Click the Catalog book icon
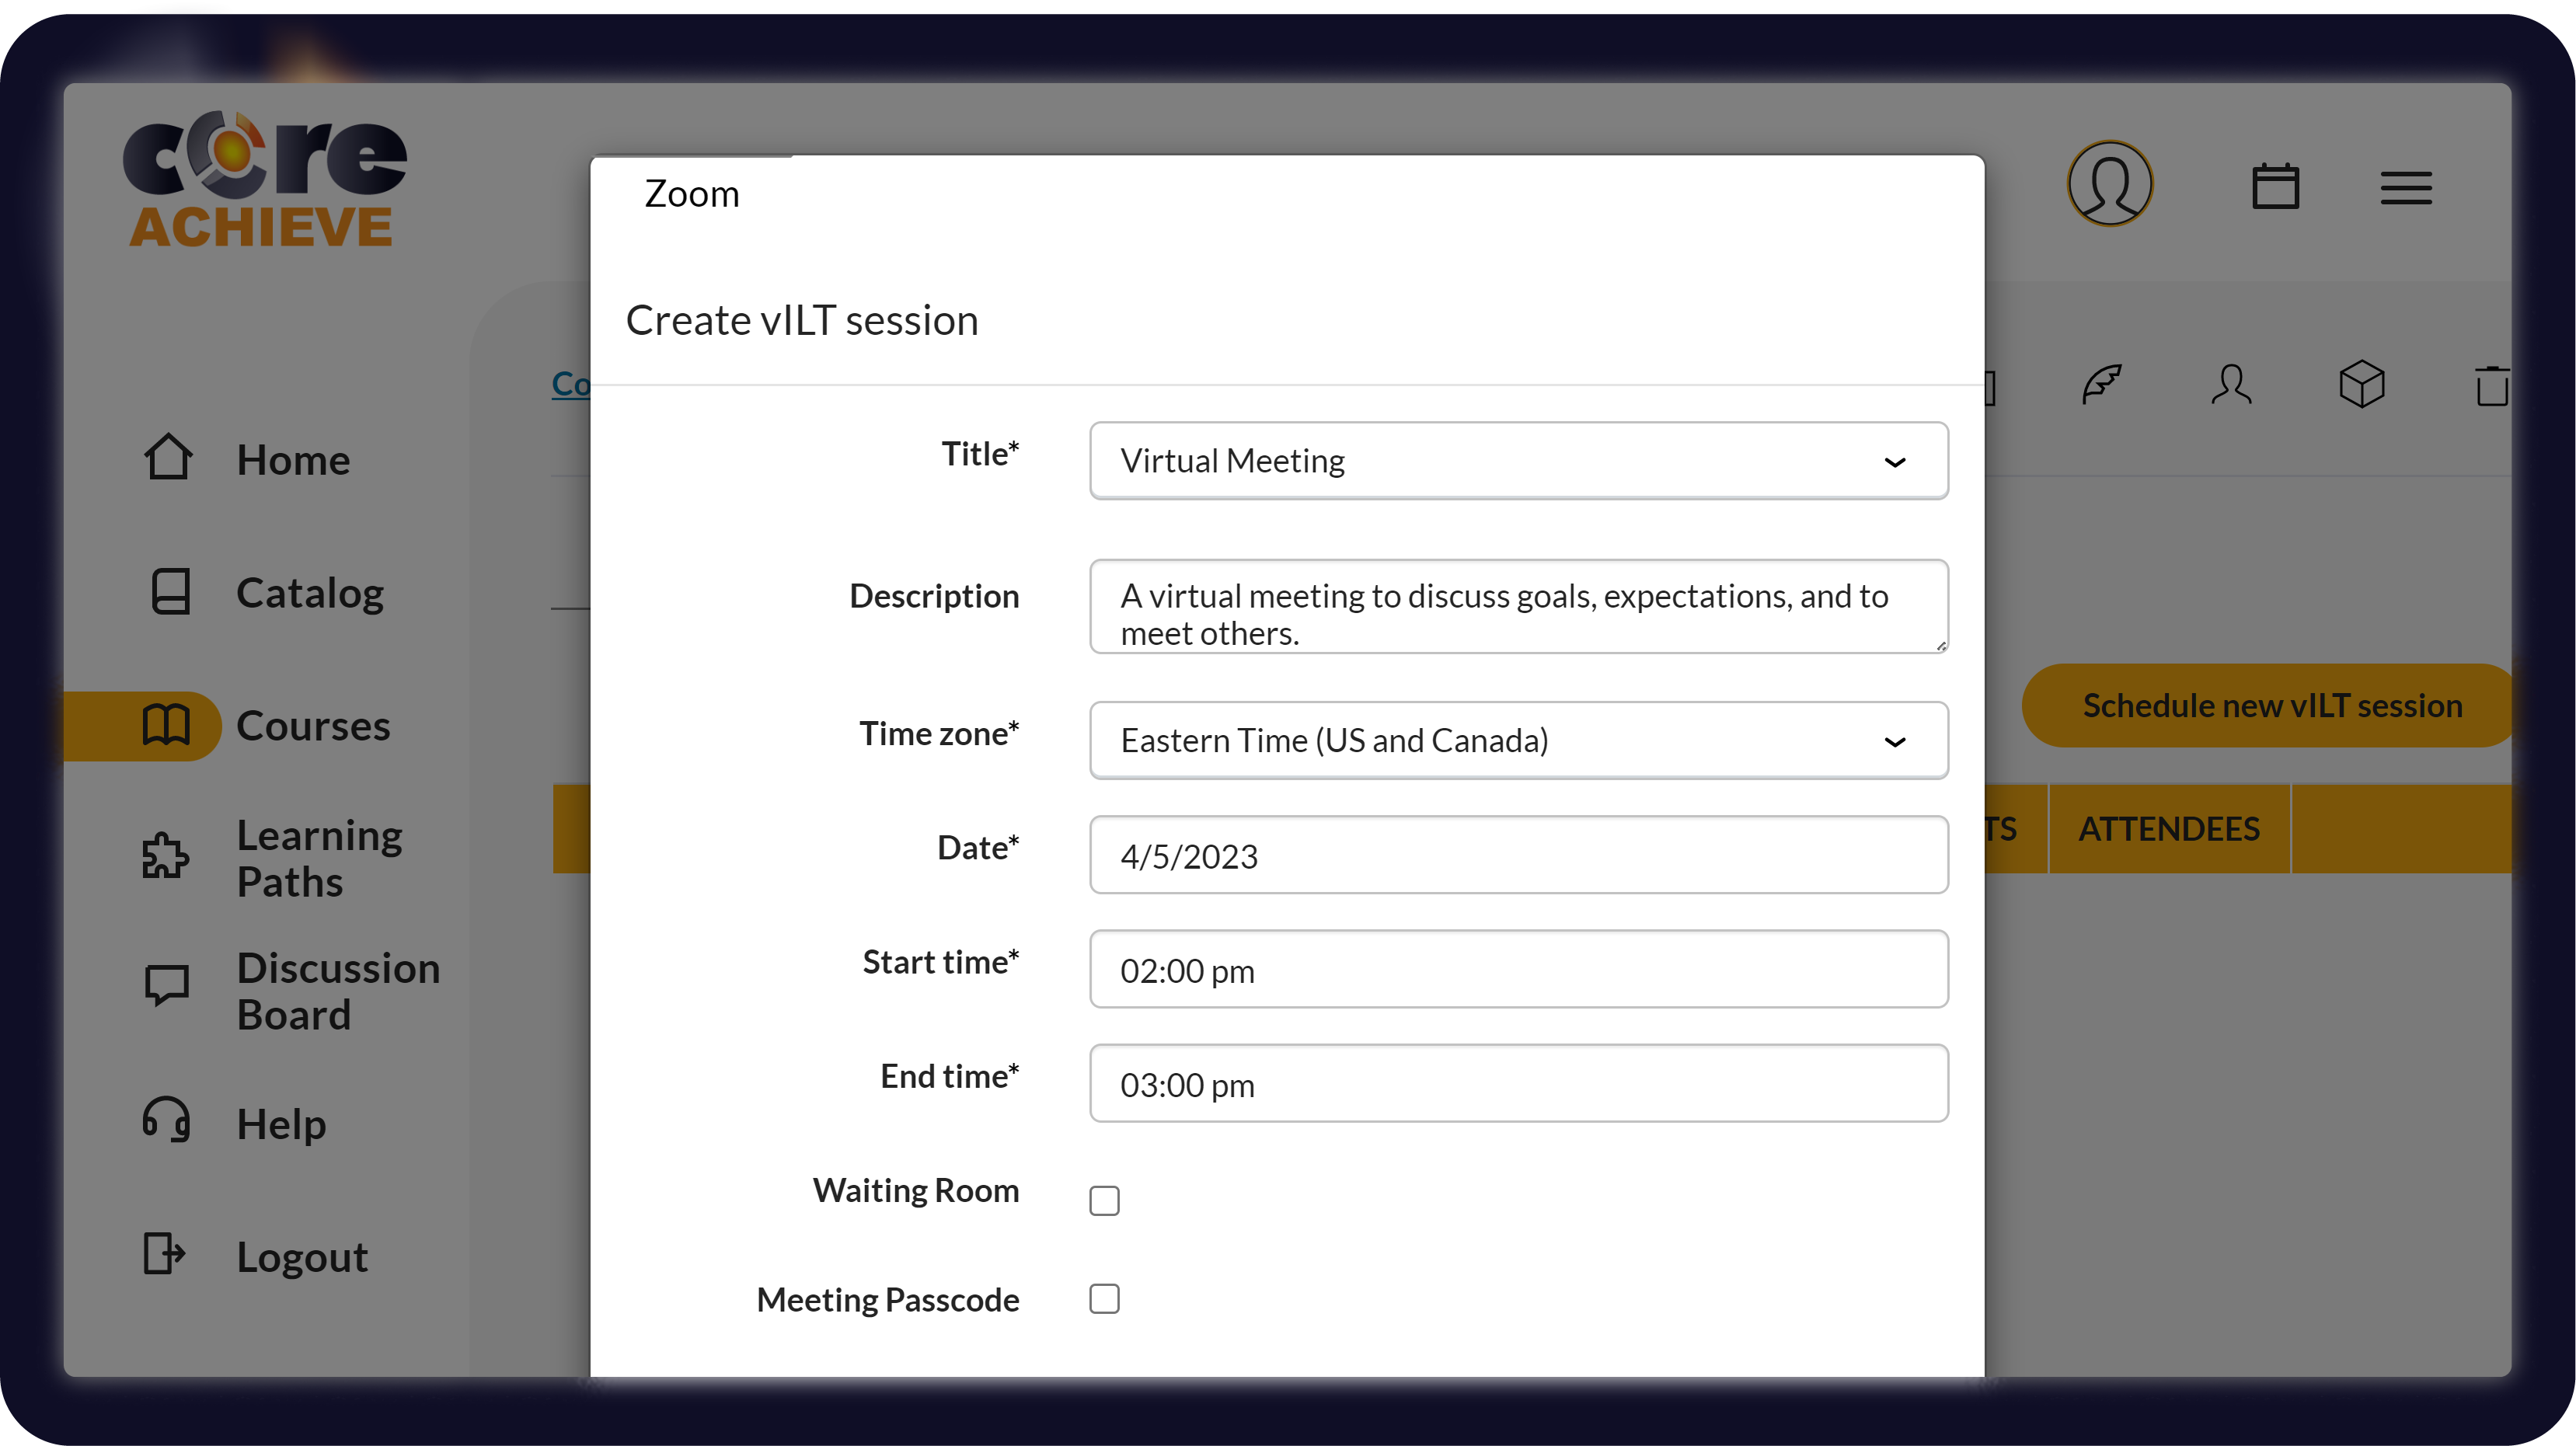 (171, 591)
